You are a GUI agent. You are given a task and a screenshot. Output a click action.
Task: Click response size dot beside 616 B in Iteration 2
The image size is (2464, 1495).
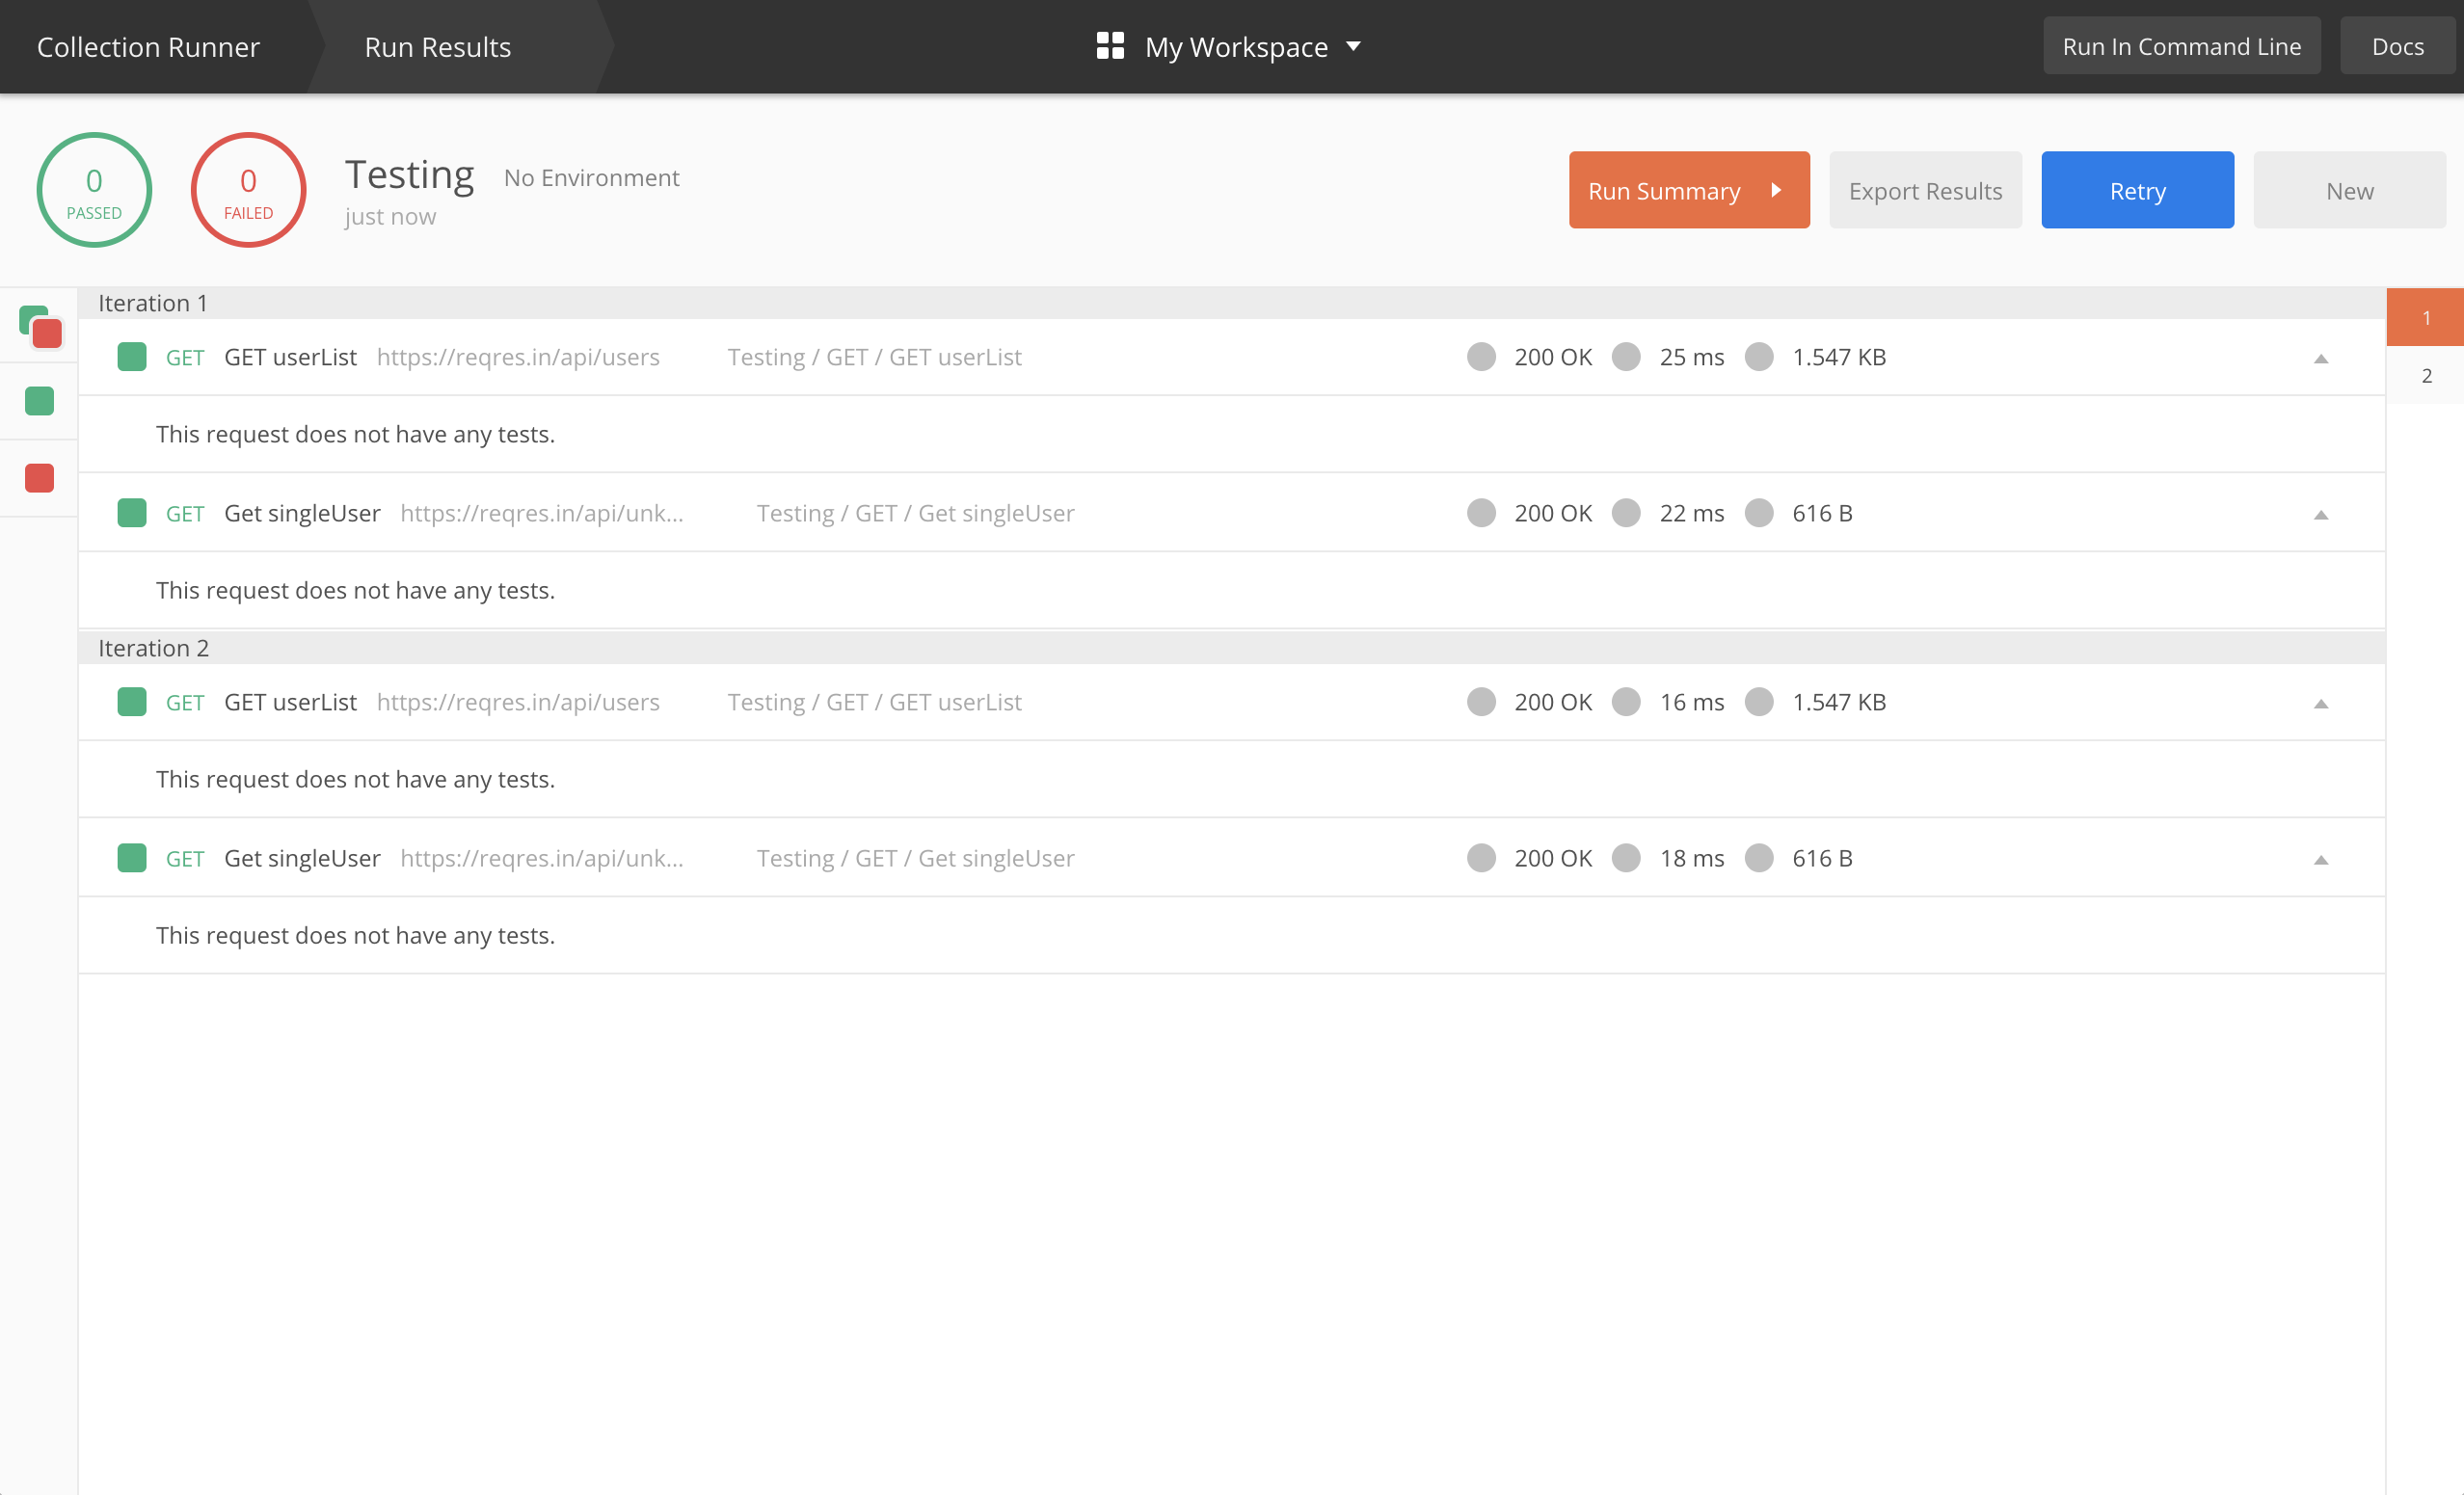[1759, 858]
